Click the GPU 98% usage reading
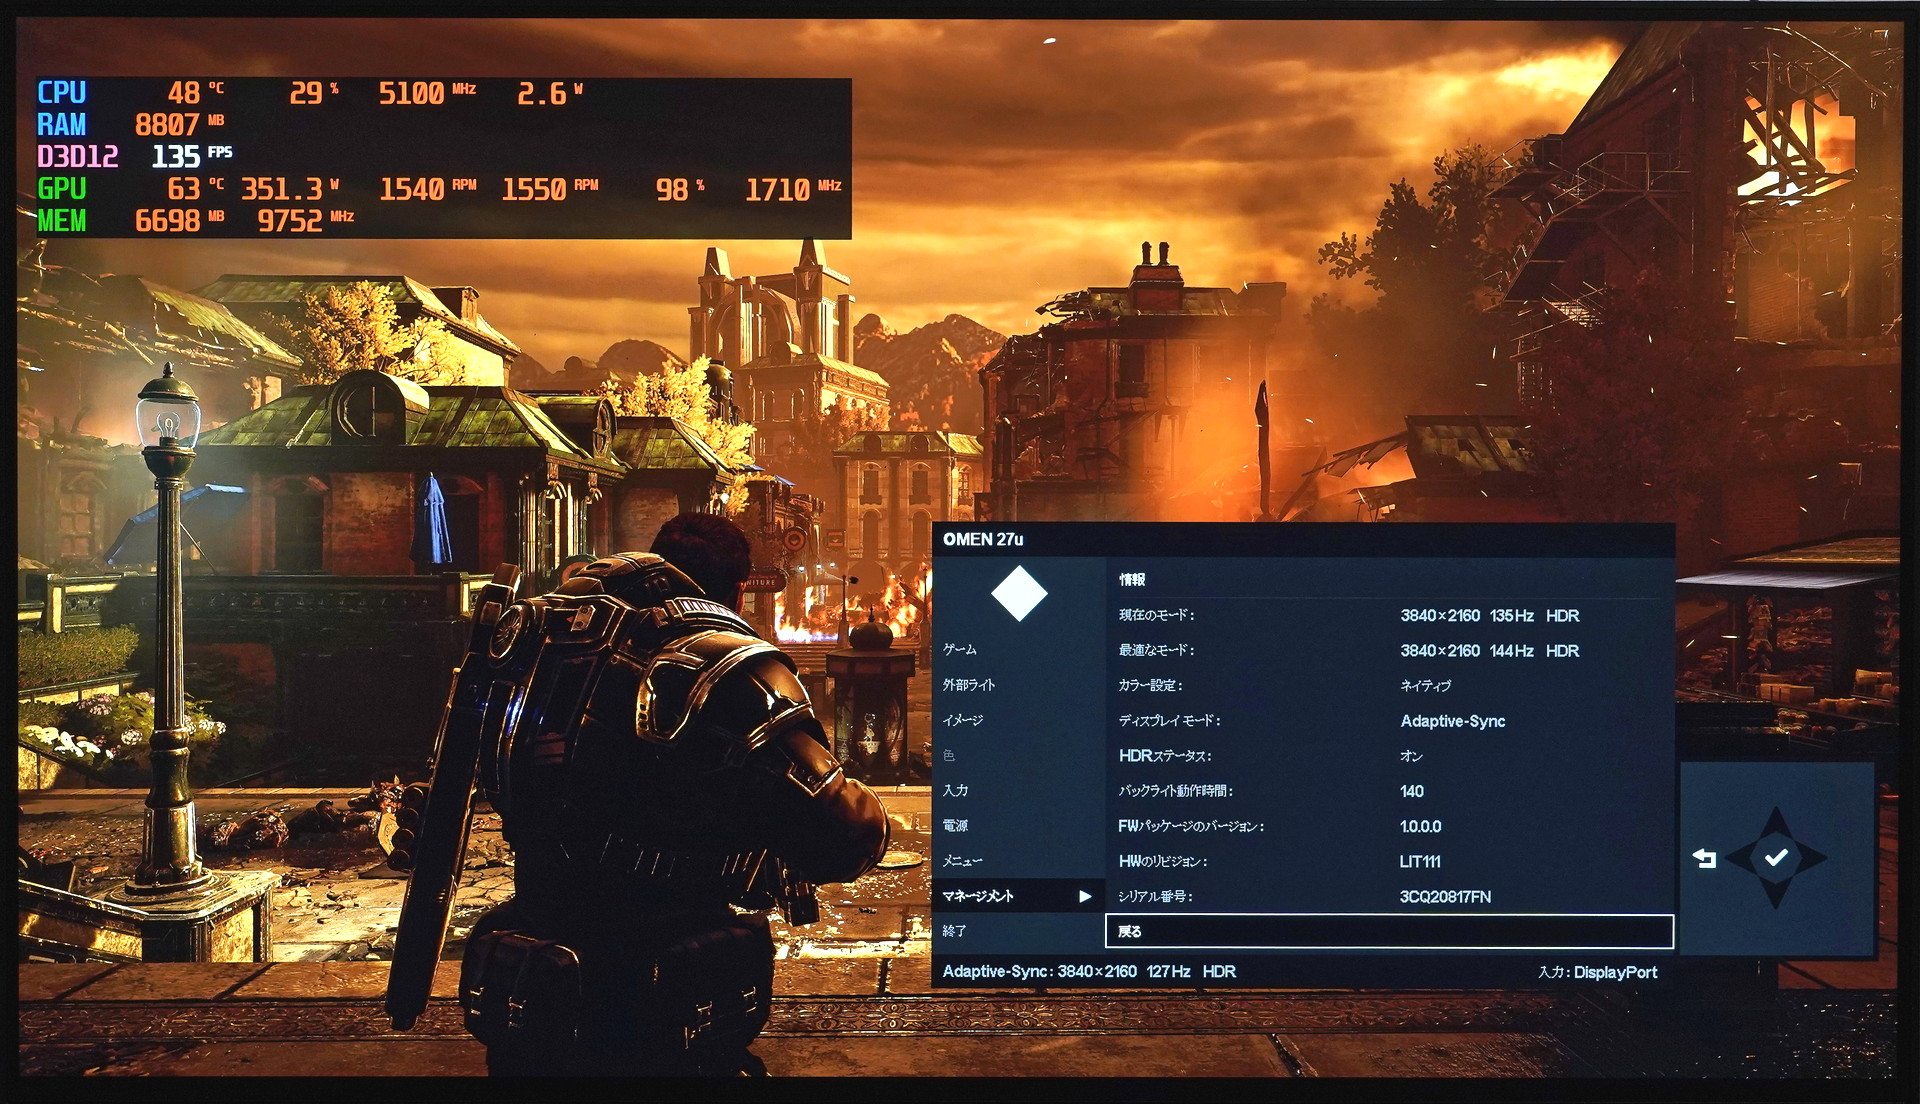The image size is (1920, 1104). 680,189
